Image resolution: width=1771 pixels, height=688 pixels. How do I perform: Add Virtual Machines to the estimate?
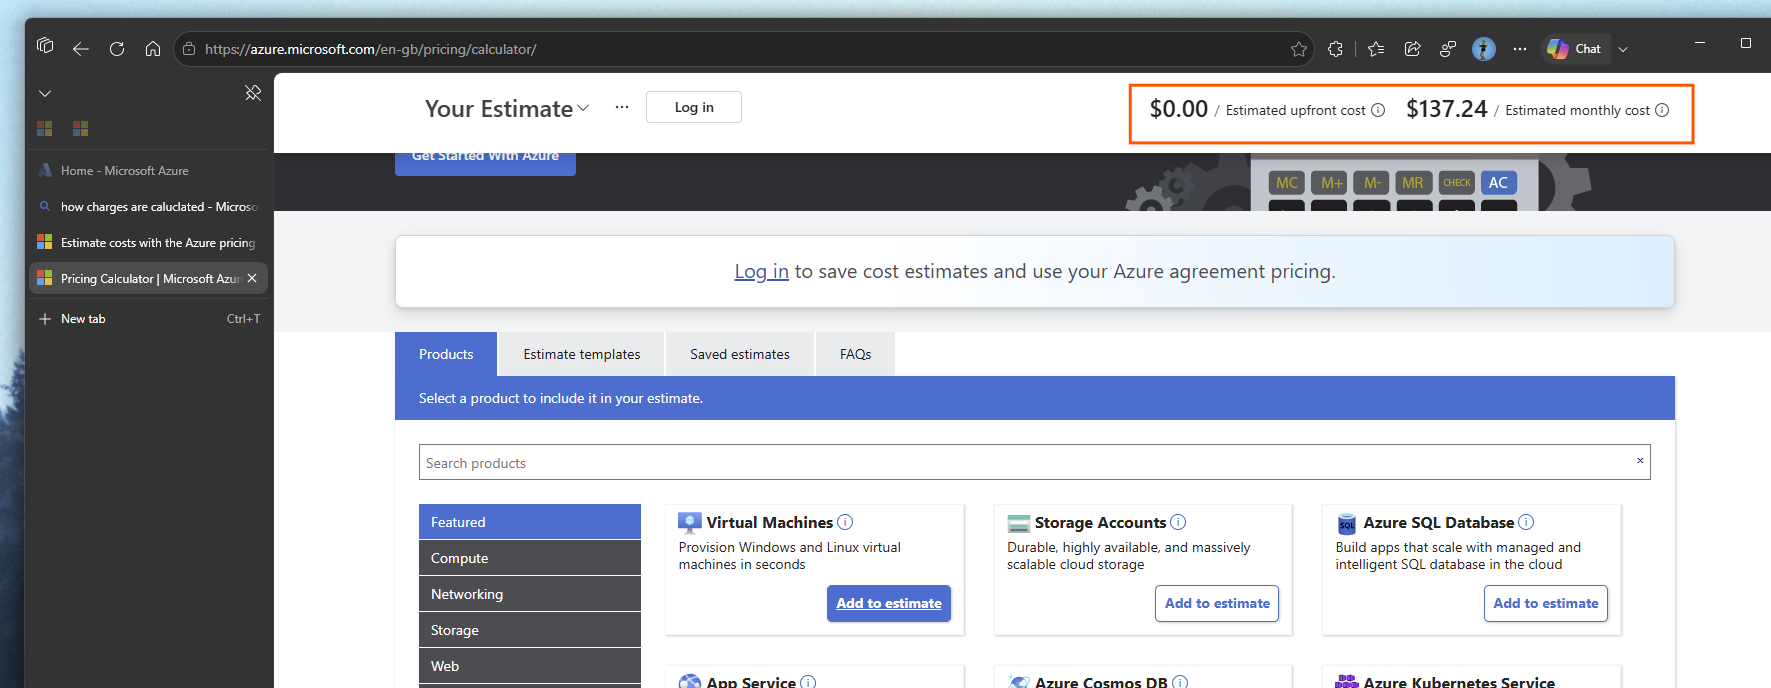[889, 603]
